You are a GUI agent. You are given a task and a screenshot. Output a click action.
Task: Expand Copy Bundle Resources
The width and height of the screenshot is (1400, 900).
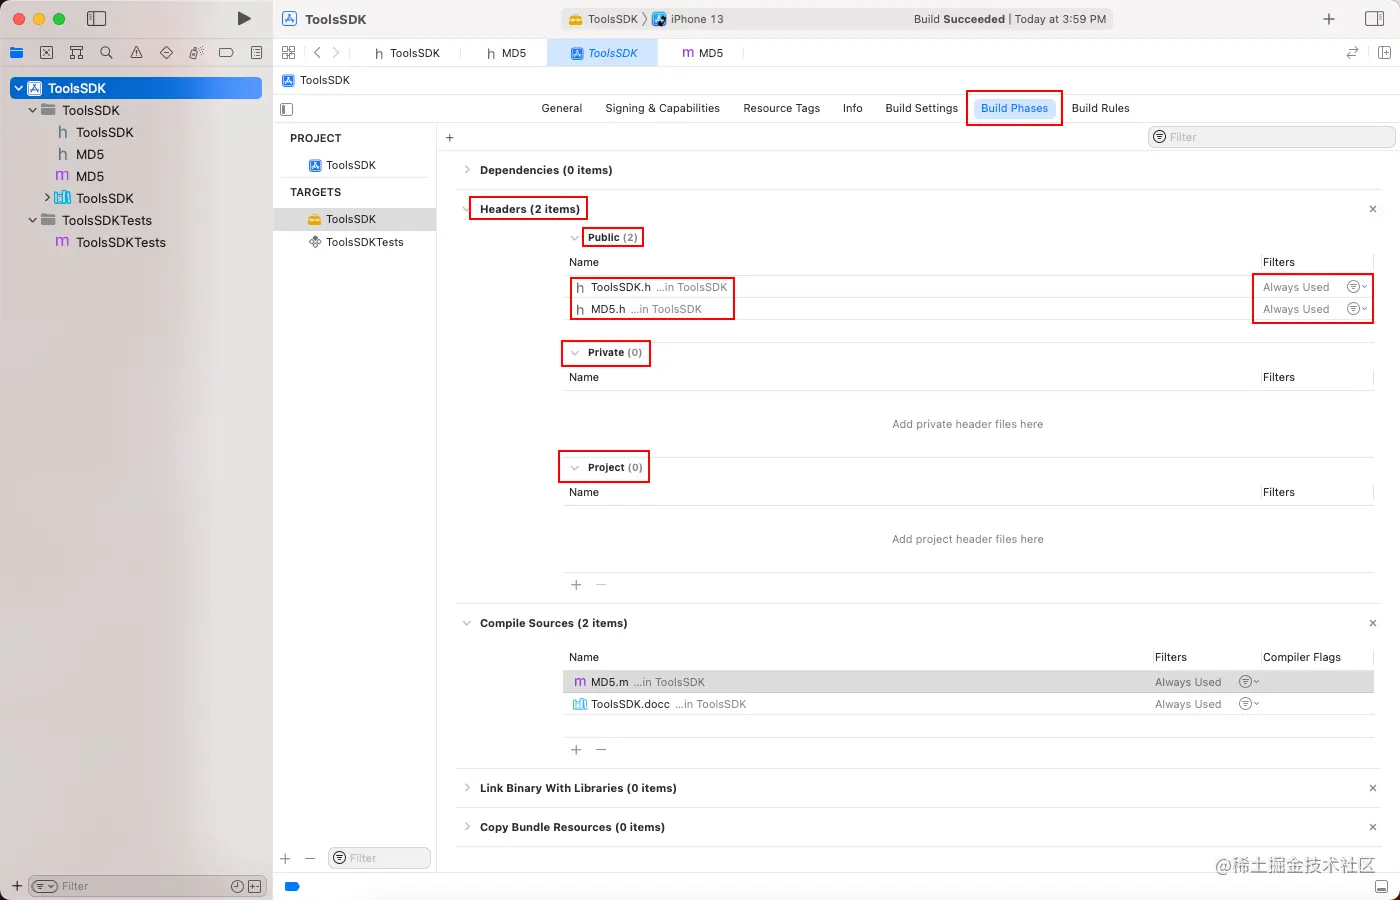pos(467,827)
